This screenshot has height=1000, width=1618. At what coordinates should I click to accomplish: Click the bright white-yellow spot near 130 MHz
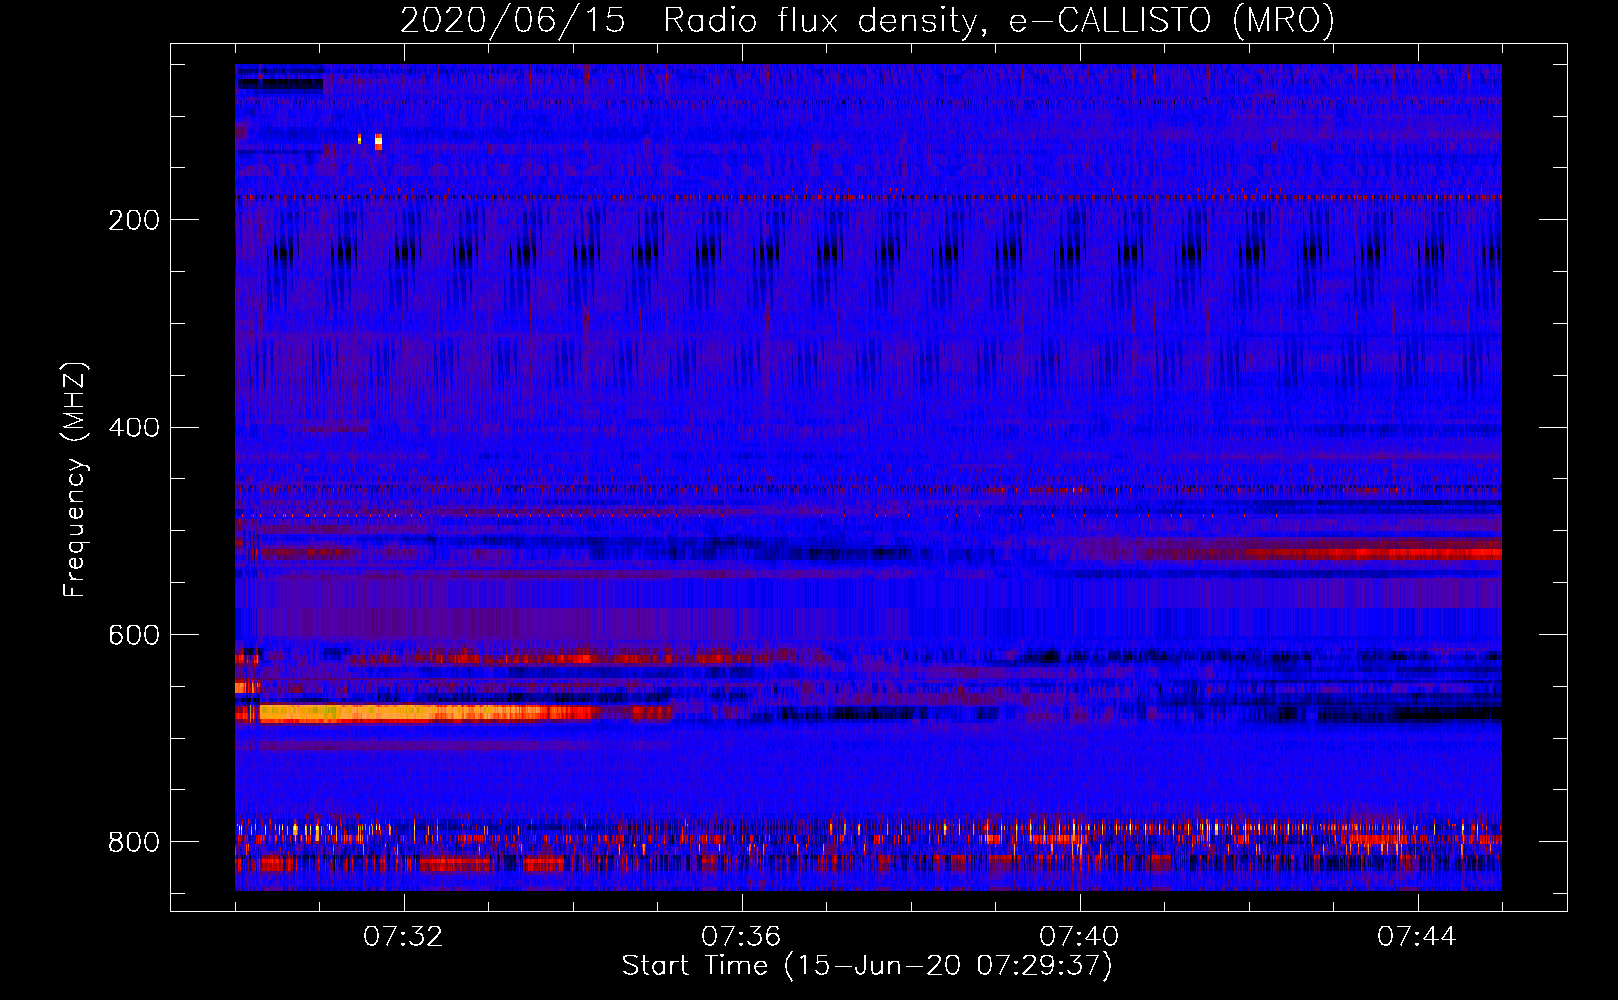click(378, 141)
